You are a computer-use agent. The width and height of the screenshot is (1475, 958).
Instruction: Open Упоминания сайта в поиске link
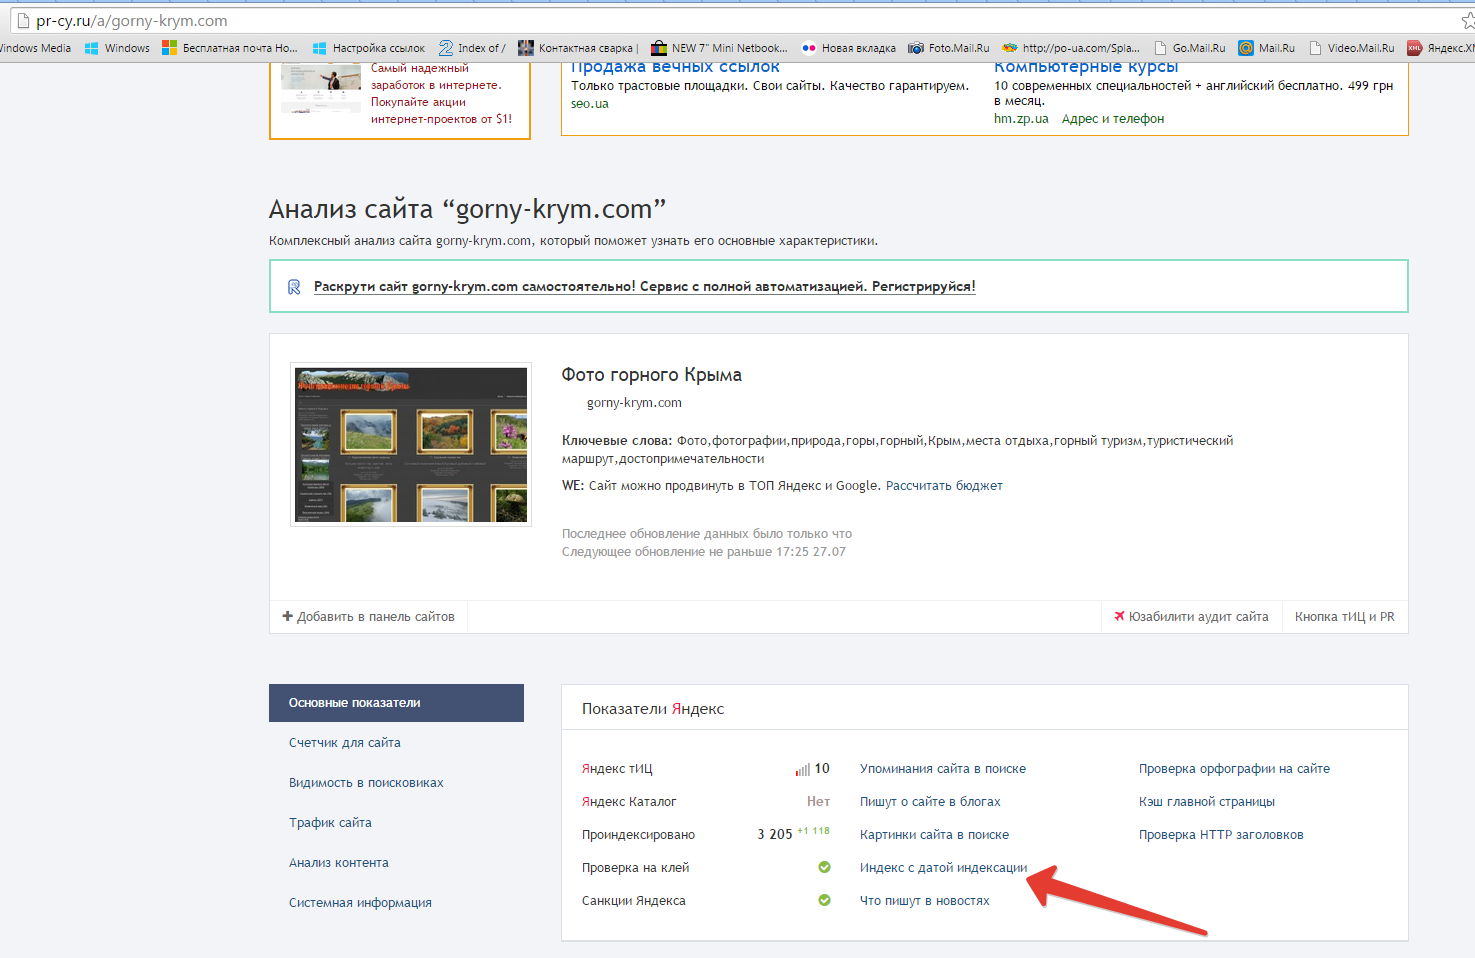tap(943, 769)
